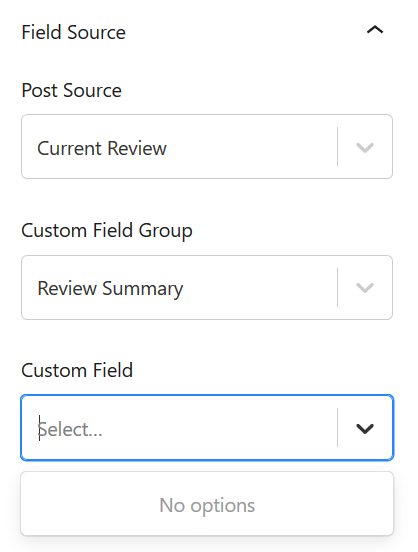
Task: Click the Custom Field dark arrow icon
Action: 365,428
